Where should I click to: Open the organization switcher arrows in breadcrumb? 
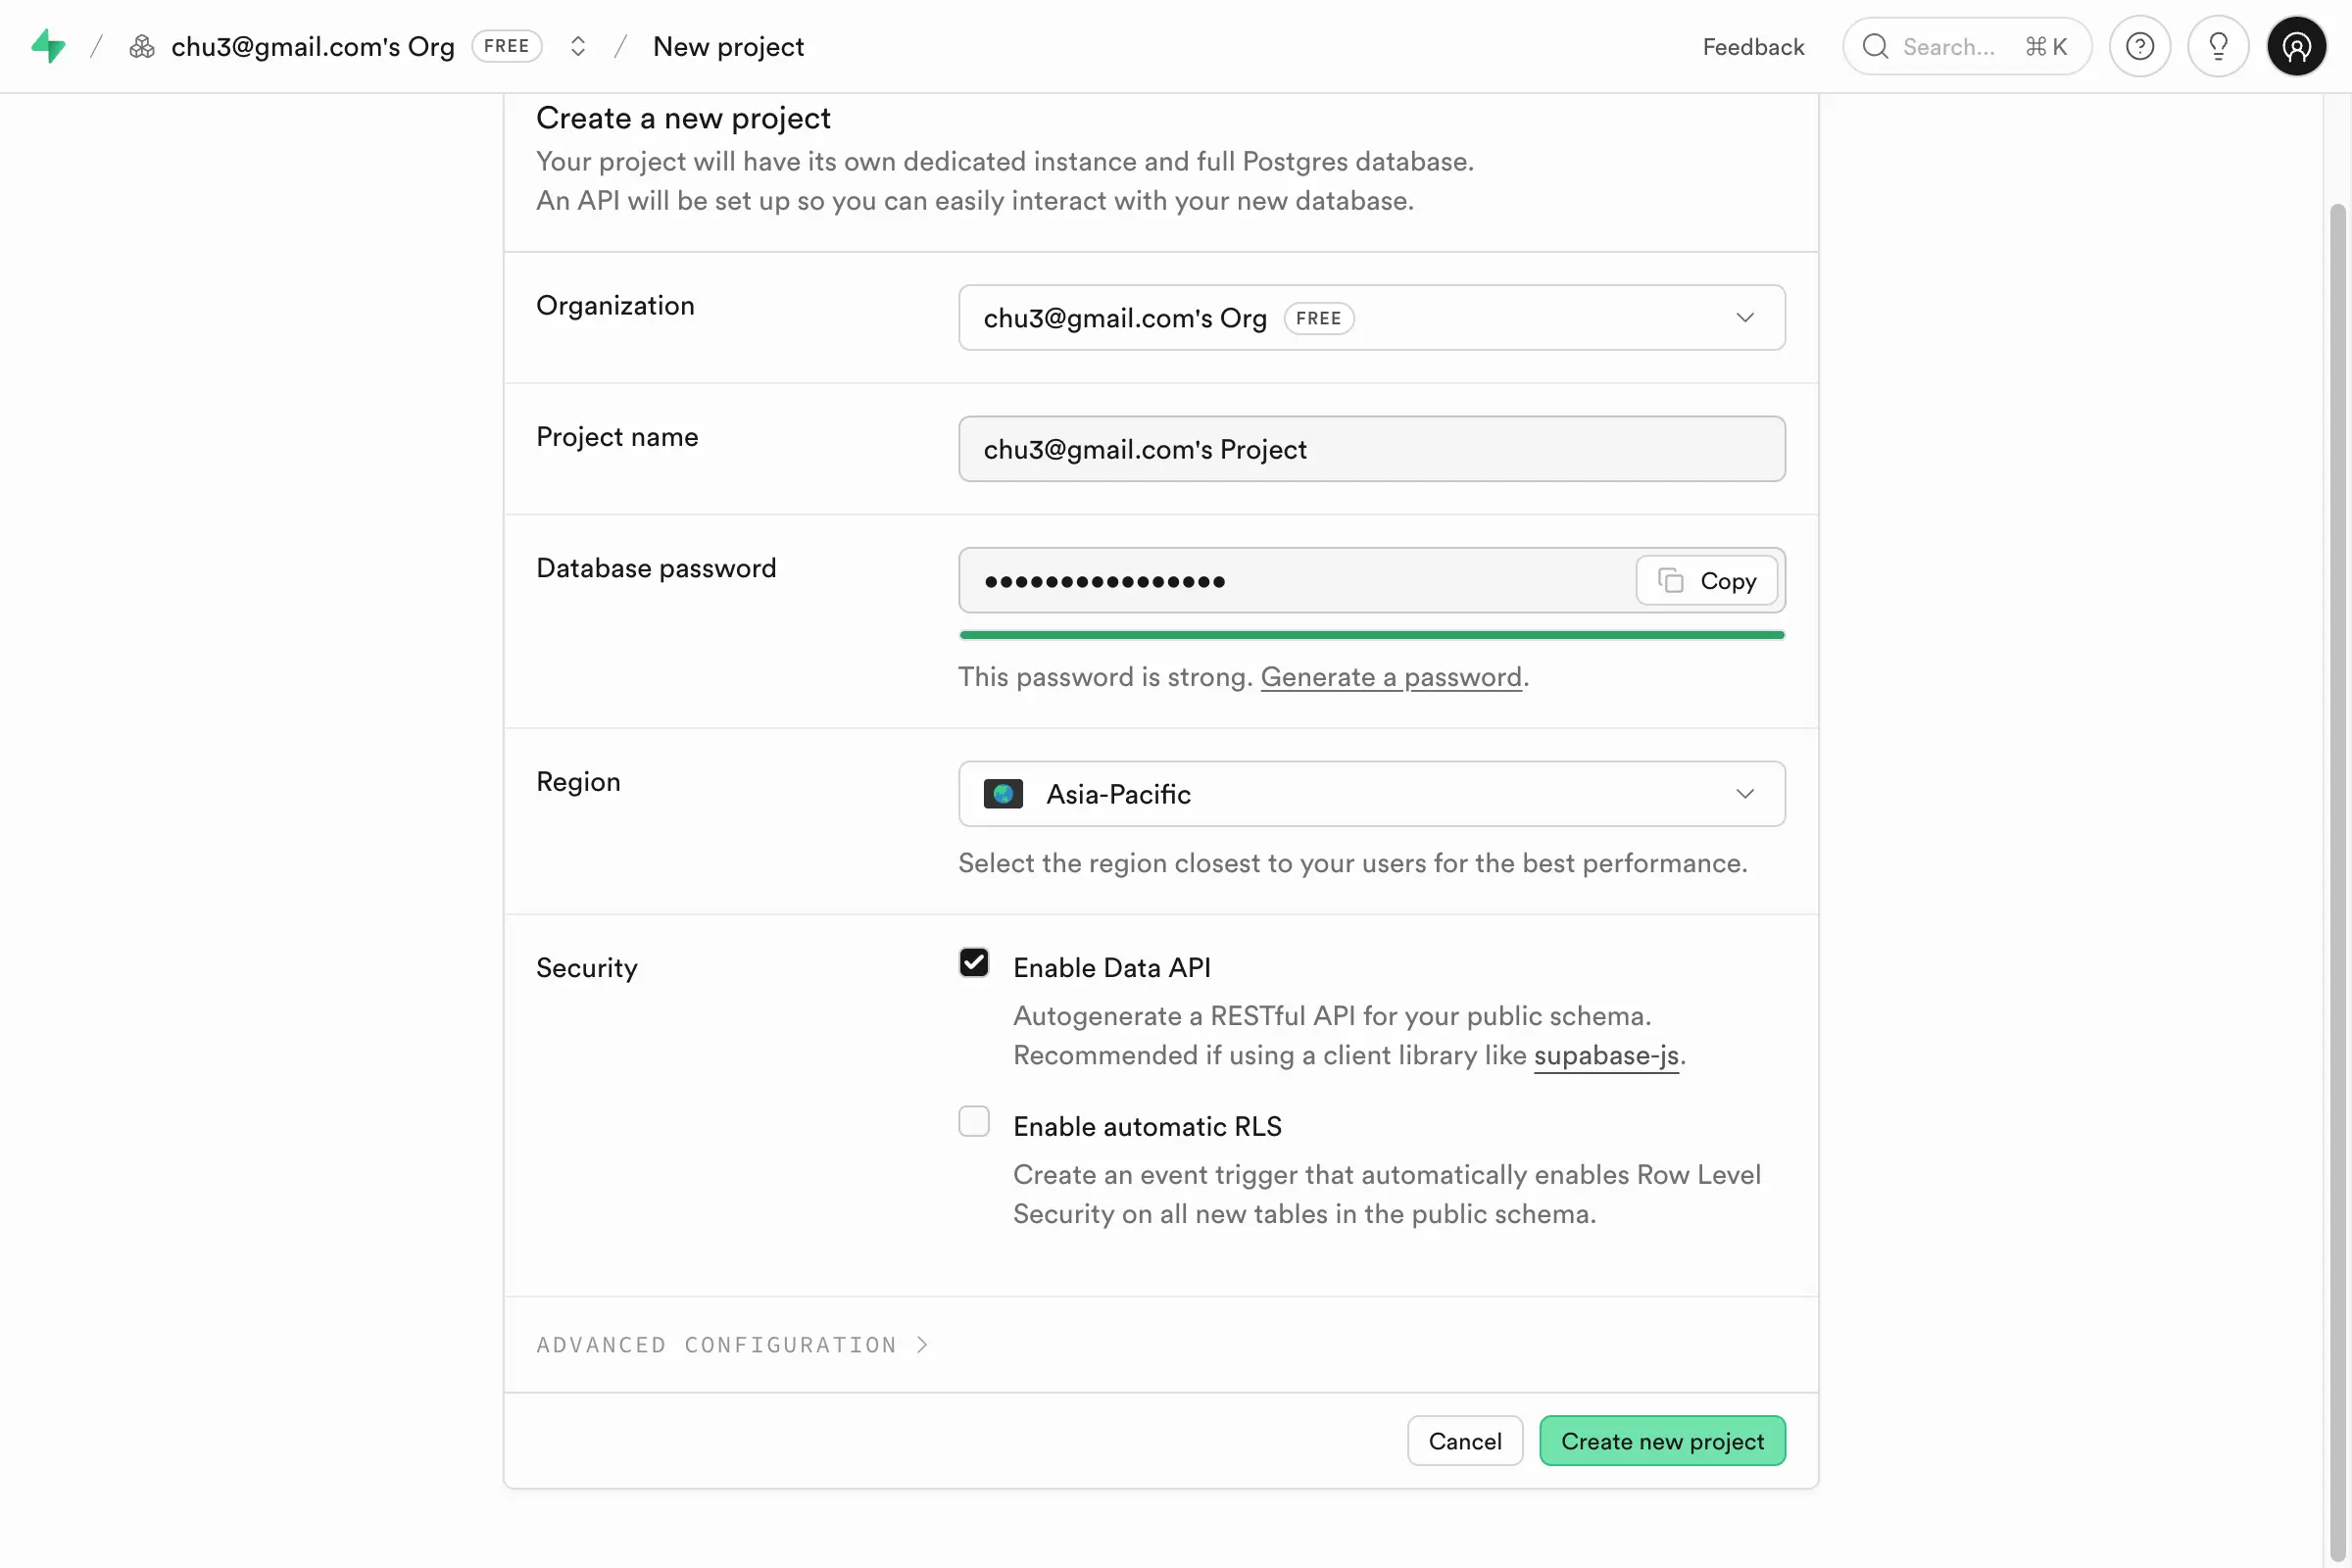click(x=577, y=46)
